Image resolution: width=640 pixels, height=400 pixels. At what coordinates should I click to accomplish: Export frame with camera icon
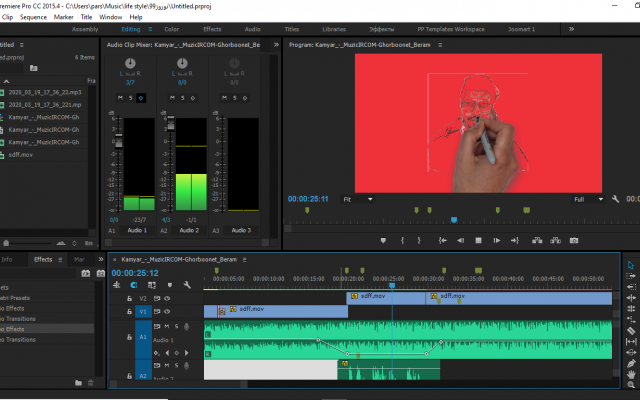tap(574, 240)
